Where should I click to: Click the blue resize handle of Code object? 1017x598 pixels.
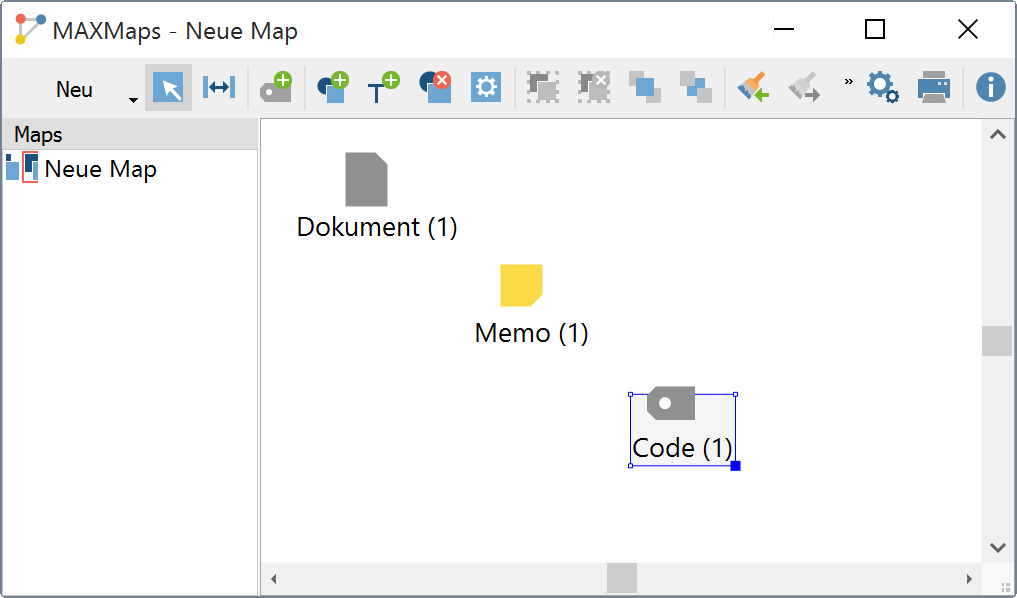coord(736,466)
